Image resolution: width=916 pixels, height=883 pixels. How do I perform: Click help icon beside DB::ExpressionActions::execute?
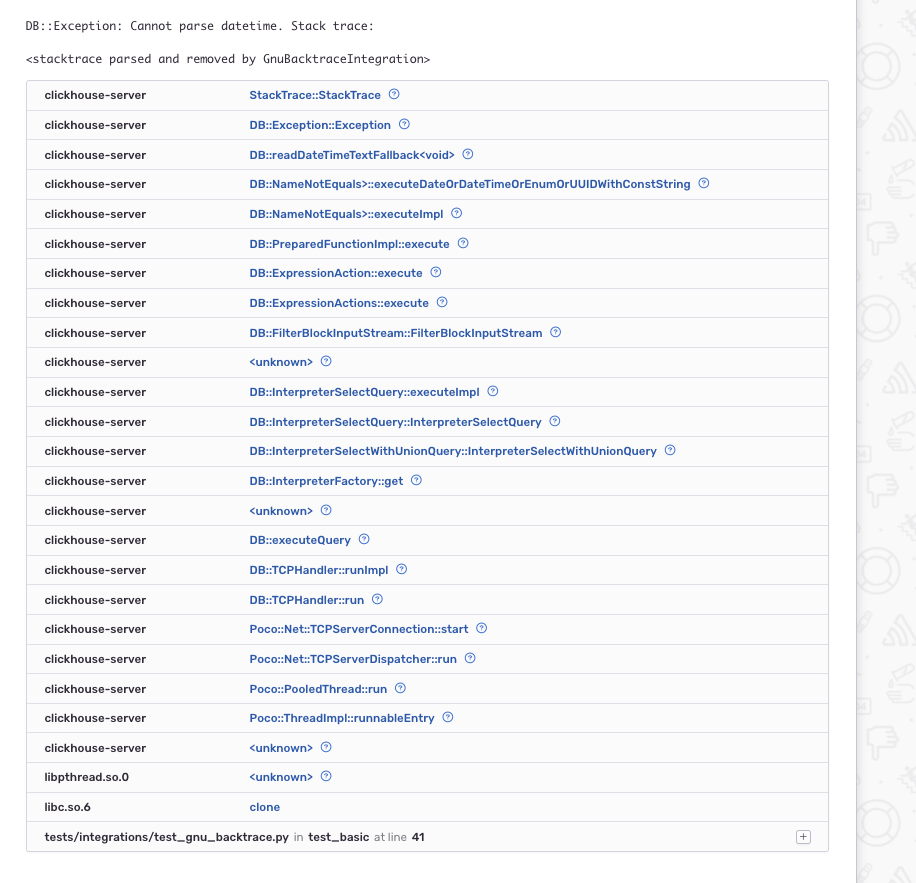pos(442,302)
